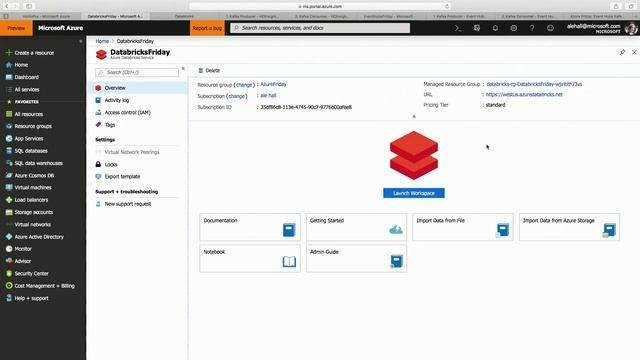
Task: Open portal settings gear
Action: pos(513,28)
